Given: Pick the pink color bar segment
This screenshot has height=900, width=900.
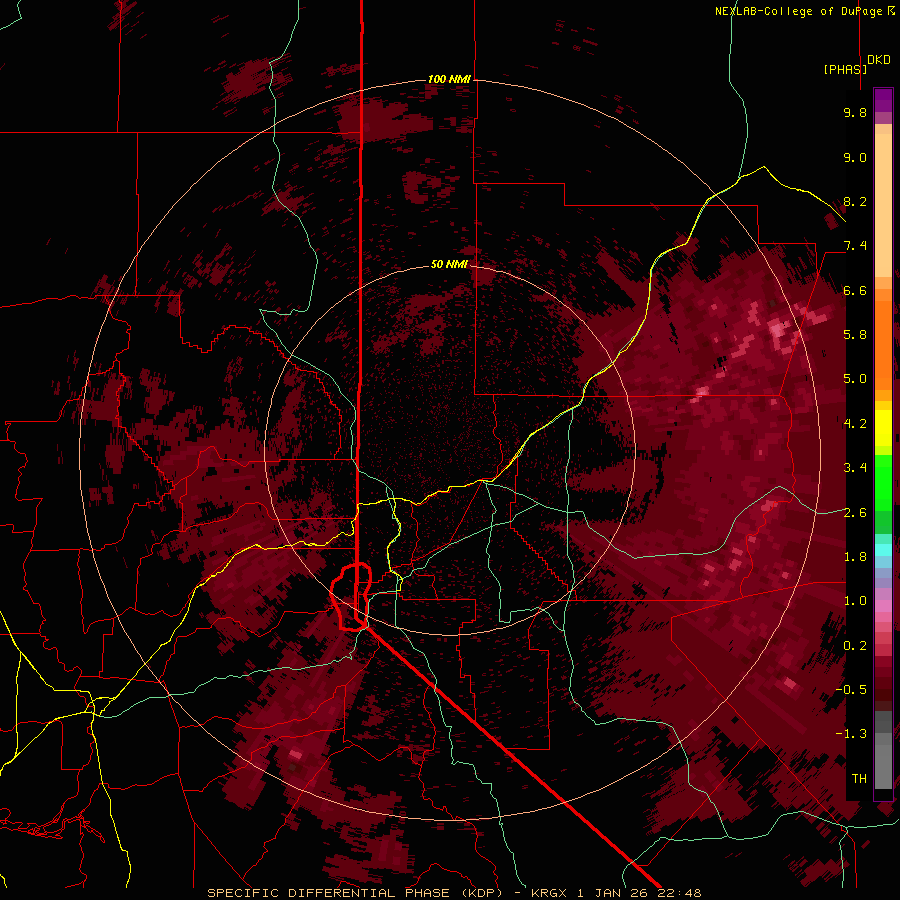Looking at the screenshot, I should pos(883,606).
